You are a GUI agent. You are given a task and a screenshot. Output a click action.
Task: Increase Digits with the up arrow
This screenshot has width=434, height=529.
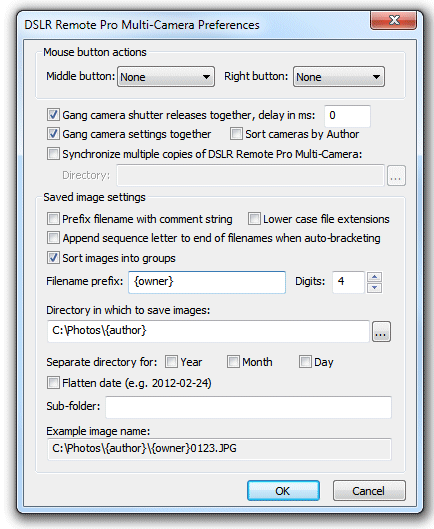coord(375,277)
